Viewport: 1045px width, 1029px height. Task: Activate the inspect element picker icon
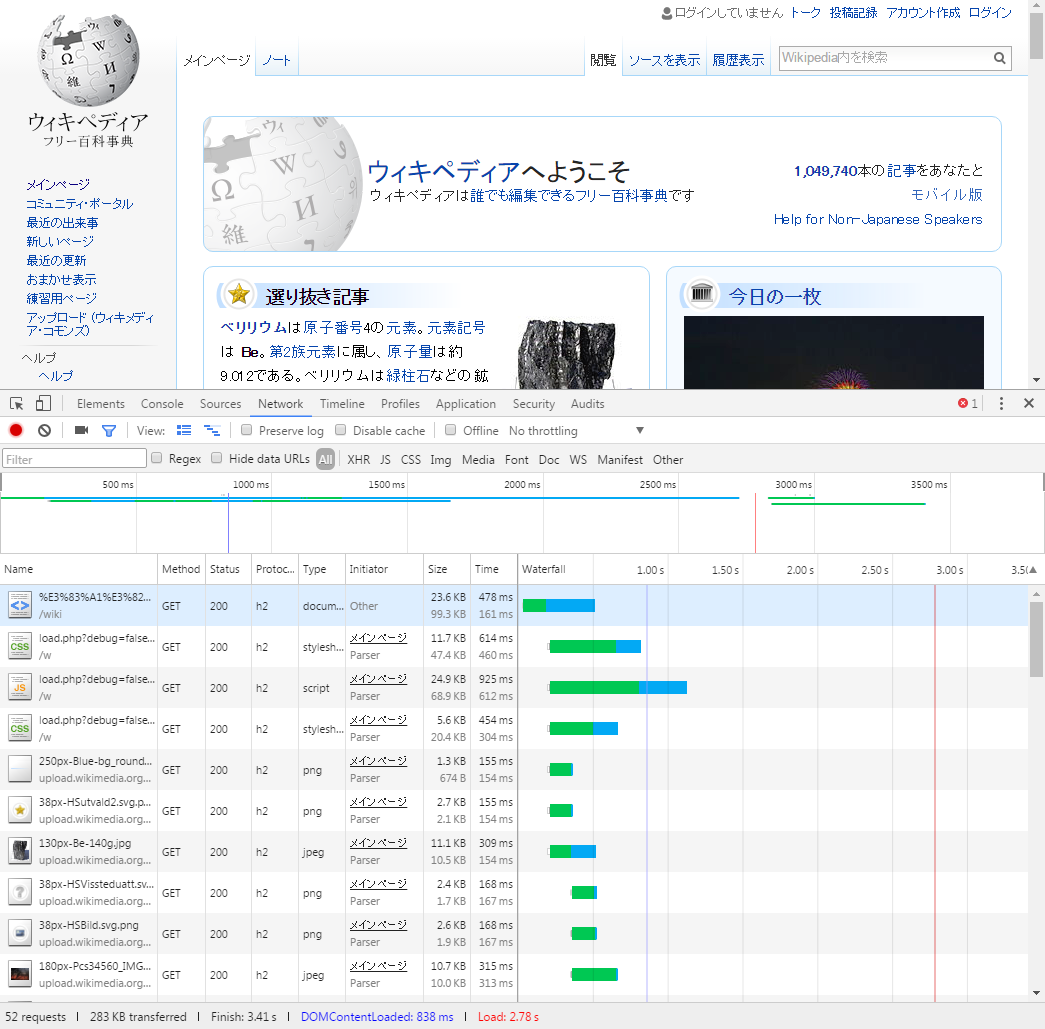coord(17,404)
